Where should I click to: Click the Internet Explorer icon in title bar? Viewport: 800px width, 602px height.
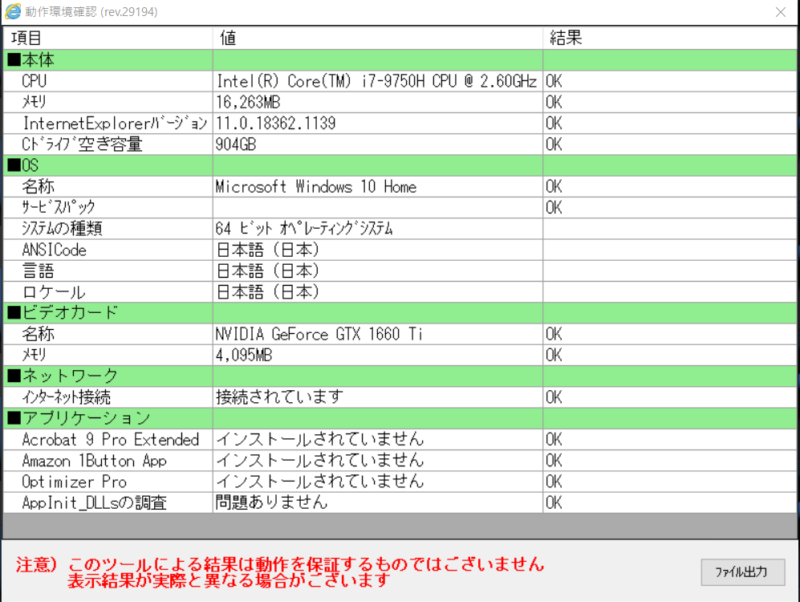tap(13, 11)
